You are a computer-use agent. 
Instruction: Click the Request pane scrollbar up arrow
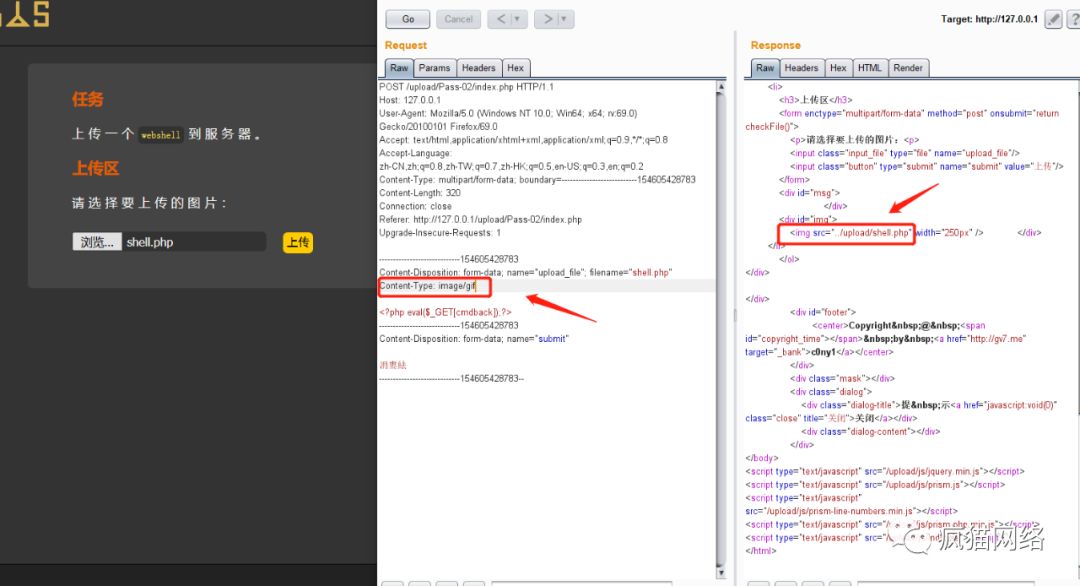(x=721, y=87)
